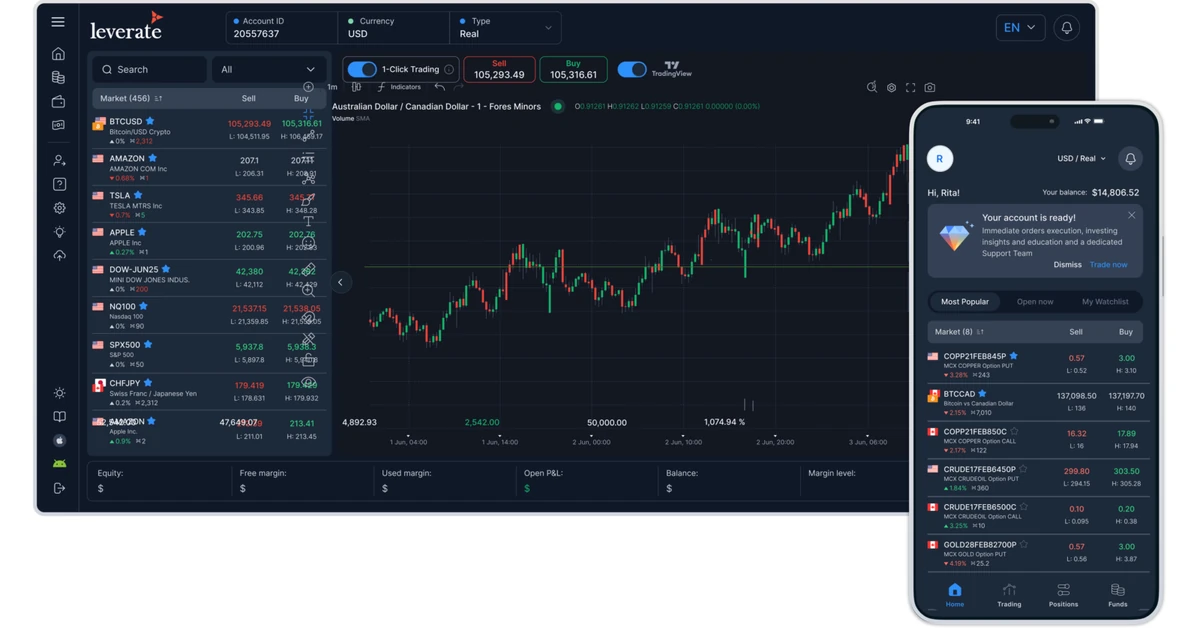Screen dimensions: 1200x628
Task: Click the logout icon at sidebar bottom
Action: pos(59,488)
